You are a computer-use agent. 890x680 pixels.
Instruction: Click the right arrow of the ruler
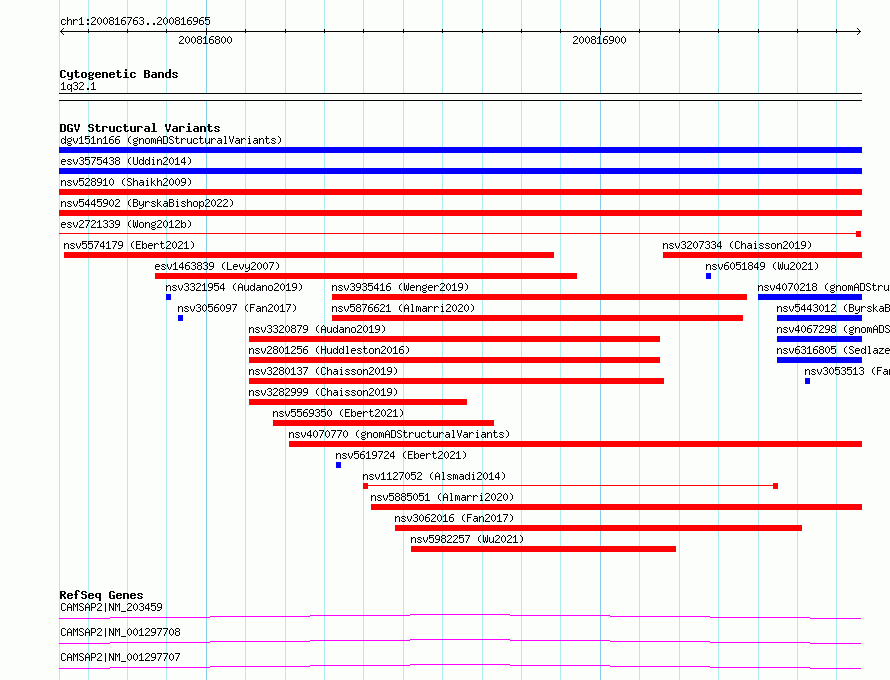tap(859, 31)
